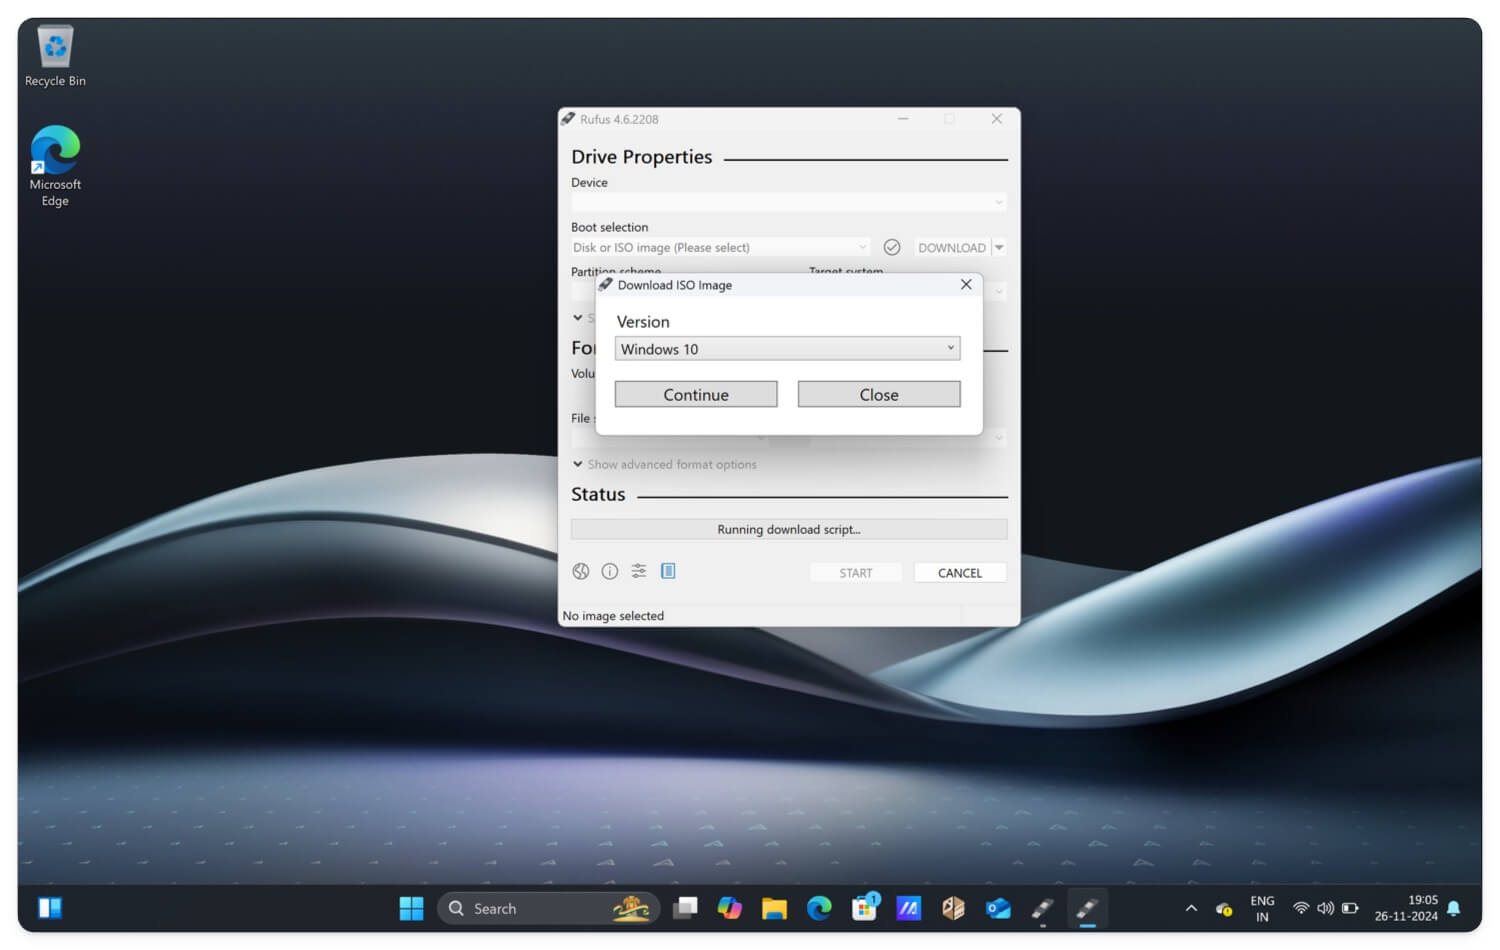Screen dimensions: 1500x950
Task: Click the battery tray icon
Action: tap(1350, 908)
